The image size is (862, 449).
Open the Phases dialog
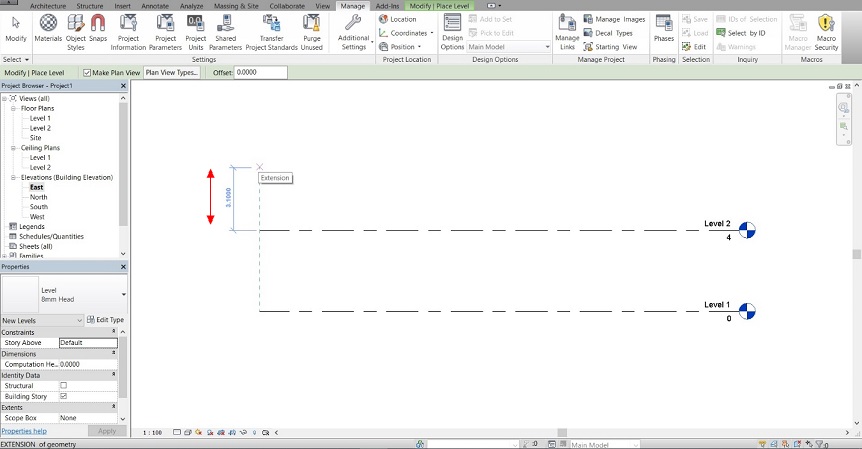(x=663, y=28)
